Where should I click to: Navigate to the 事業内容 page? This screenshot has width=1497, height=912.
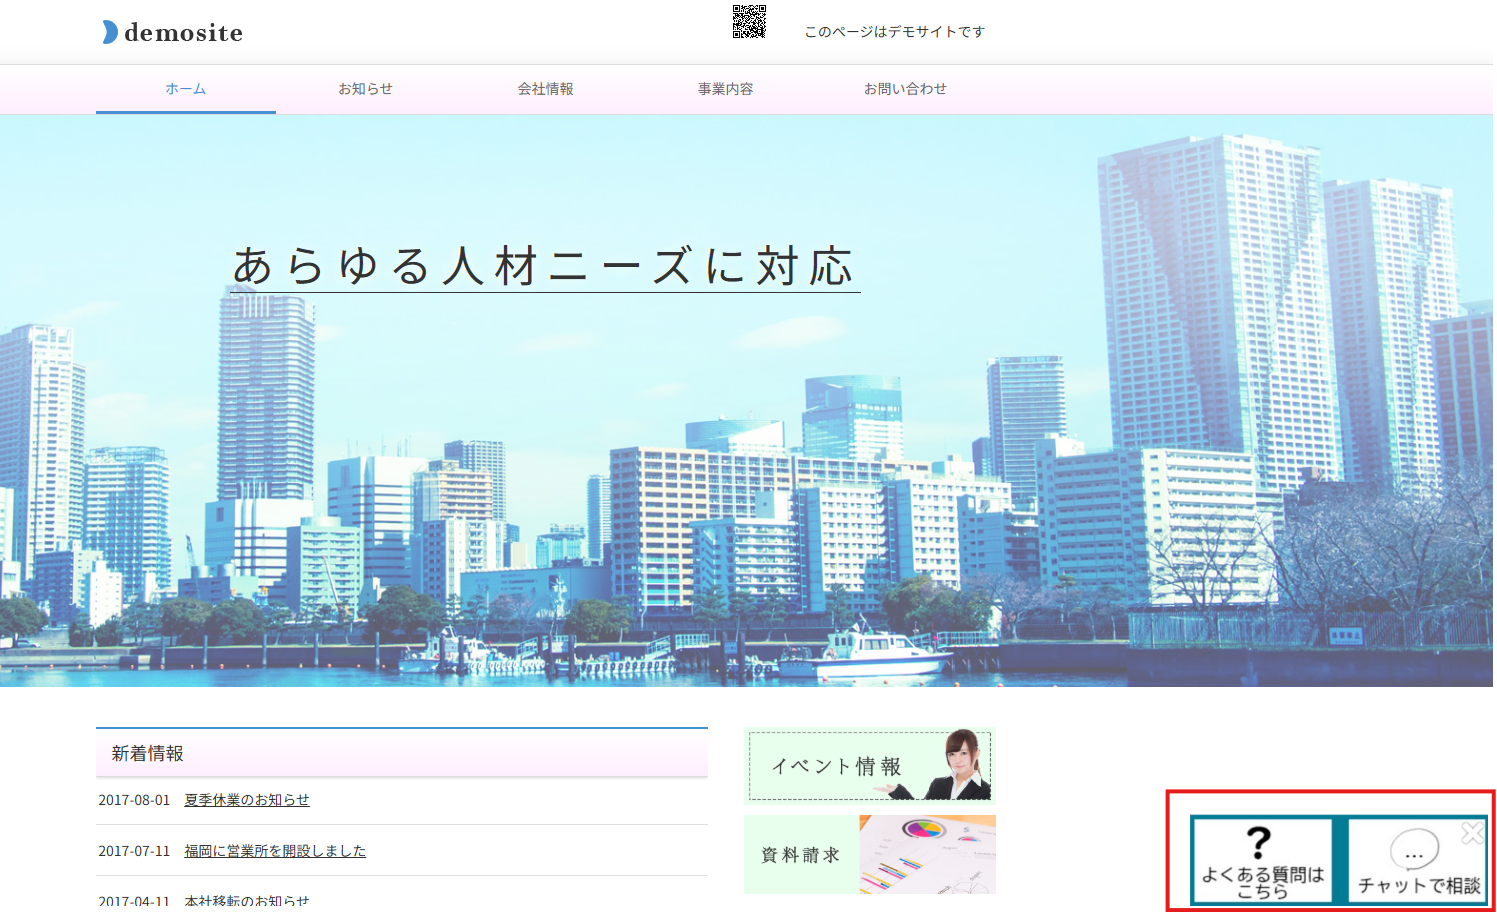coord(725,89)
